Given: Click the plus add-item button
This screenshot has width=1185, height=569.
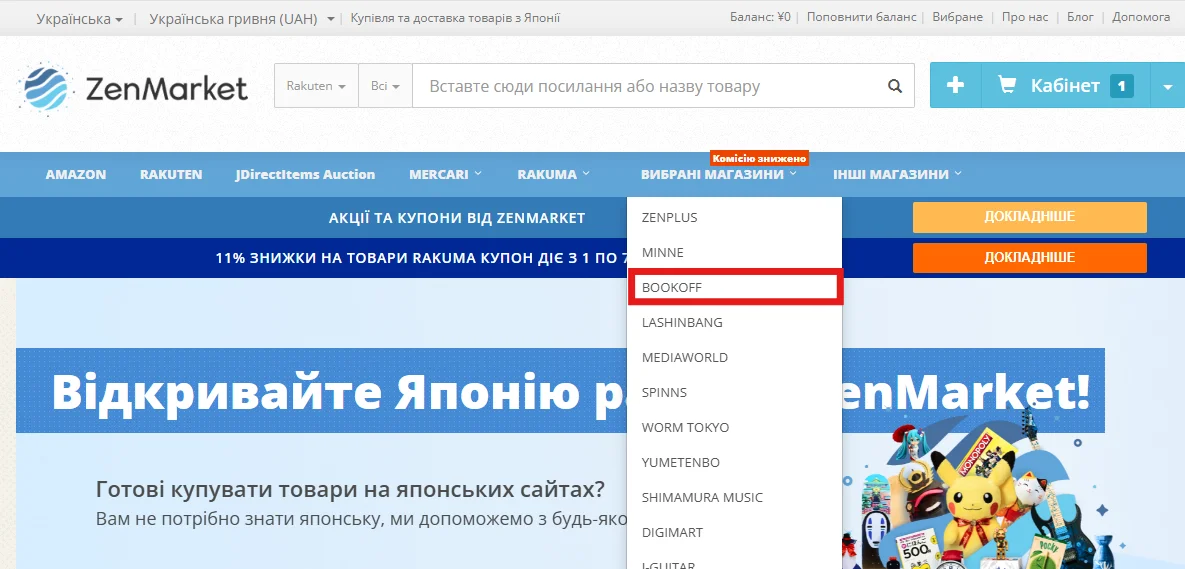Looking at the screenshot, I should click(x=955, y=85).
